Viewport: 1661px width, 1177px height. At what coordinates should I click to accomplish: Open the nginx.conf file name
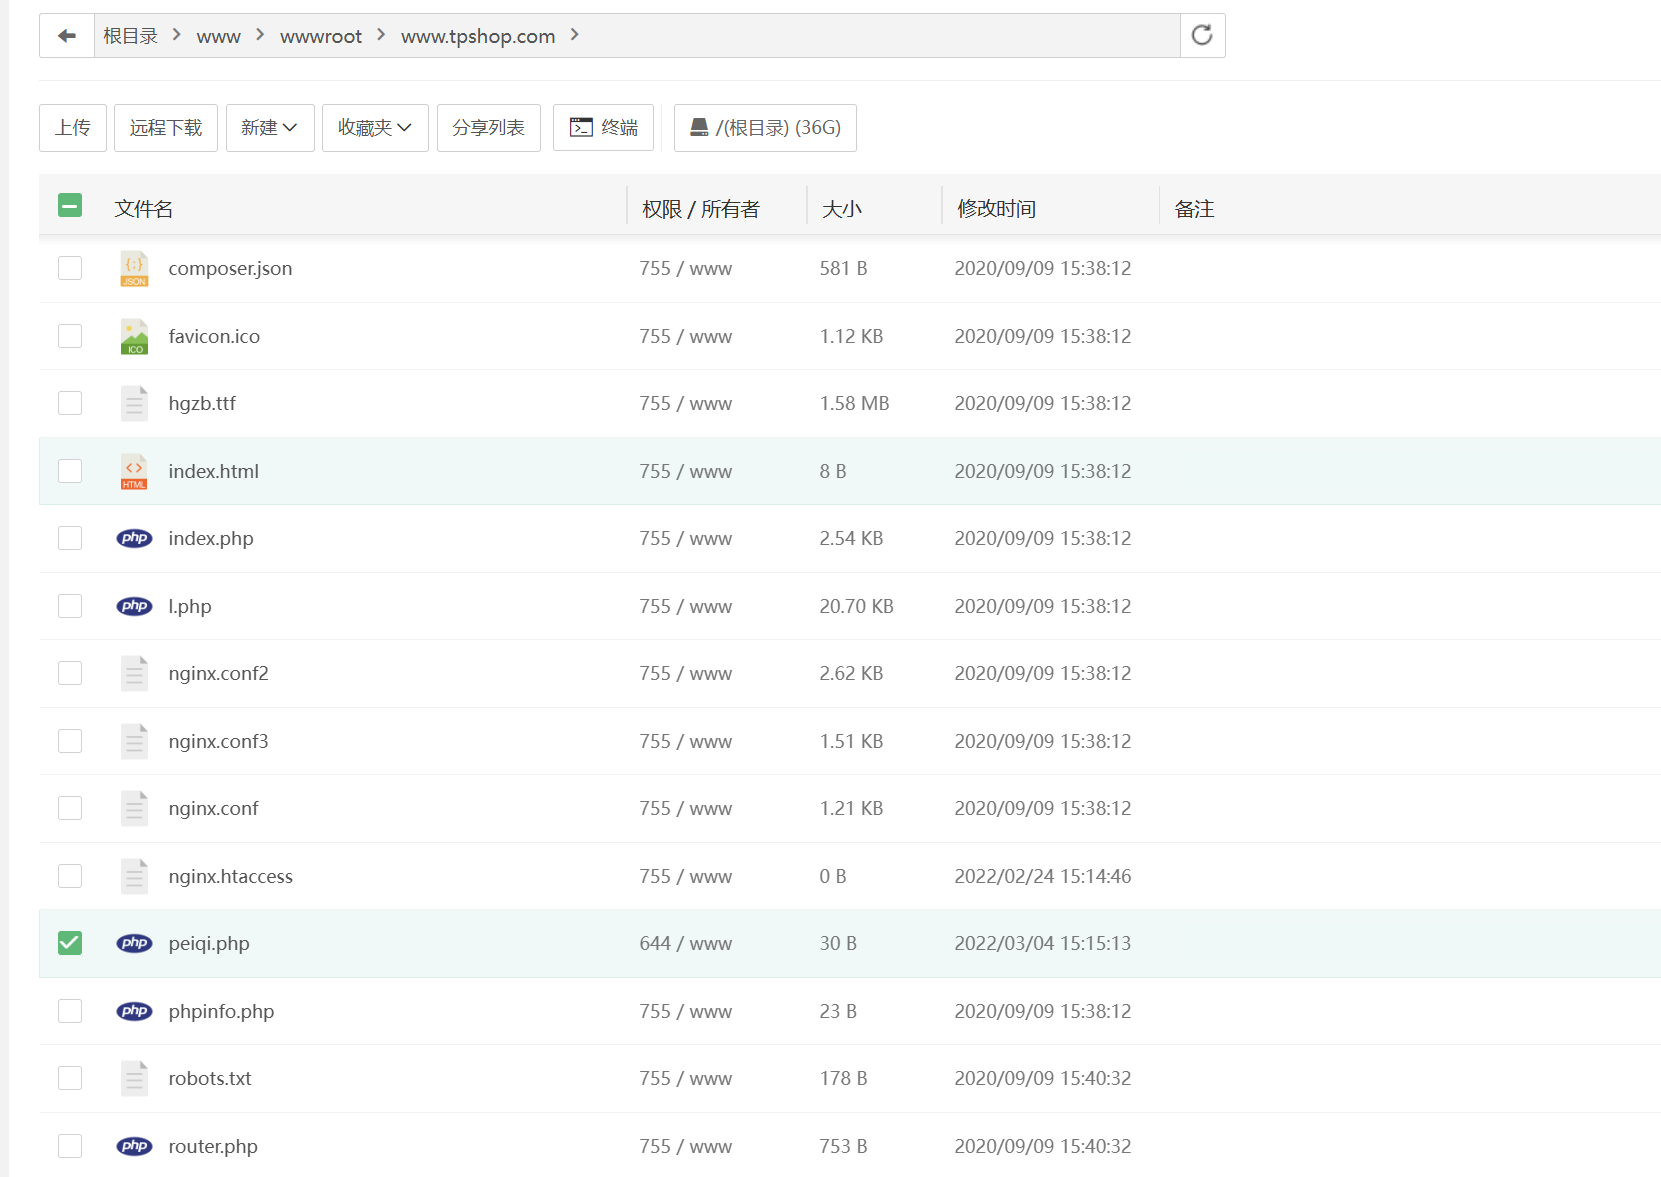pyautogui.click(x=213, y=809)
